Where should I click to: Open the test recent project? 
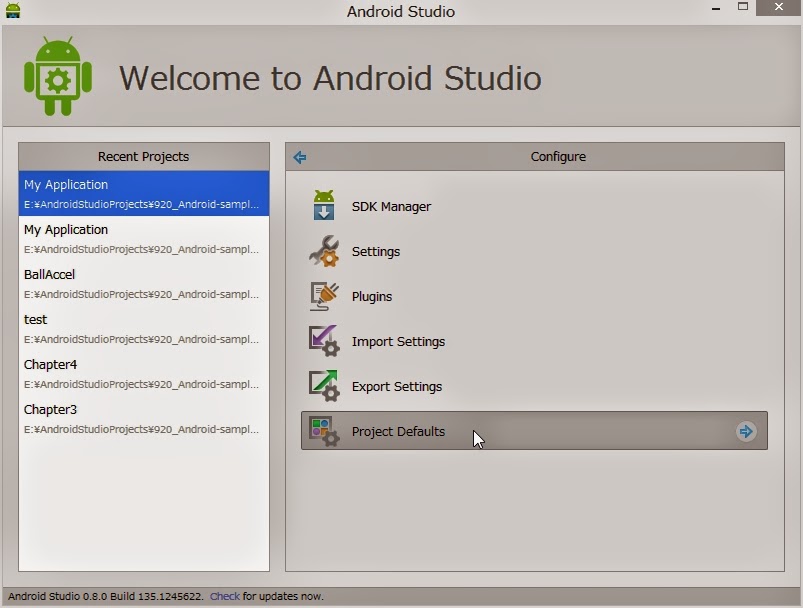coord(144,328)
